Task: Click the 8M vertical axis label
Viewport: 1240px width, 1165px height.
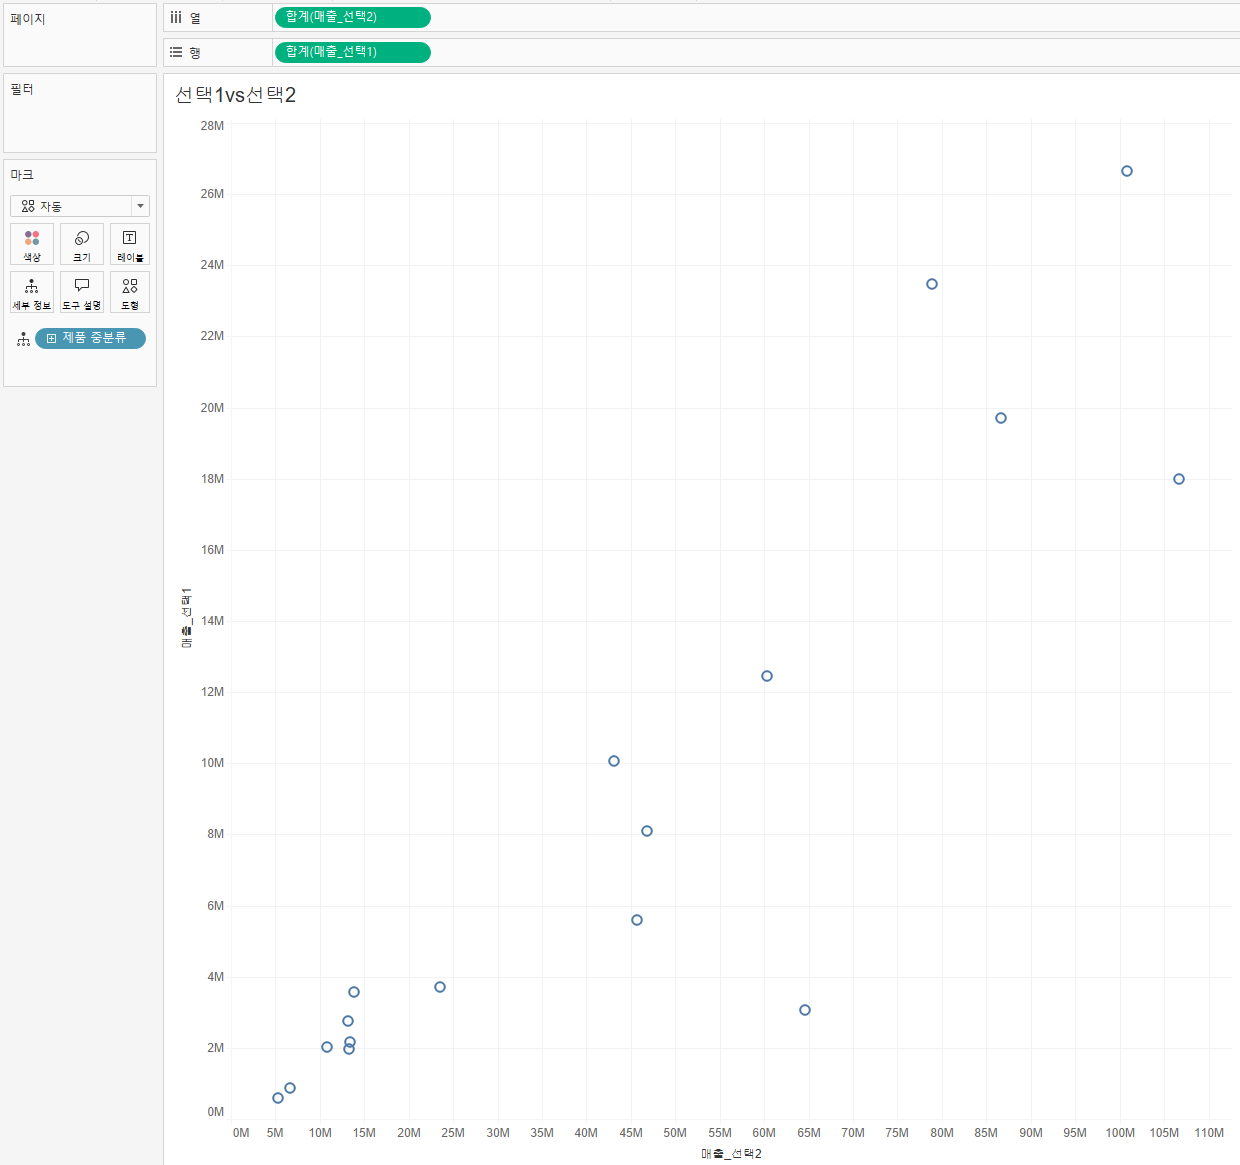Action: click(216, 834)
